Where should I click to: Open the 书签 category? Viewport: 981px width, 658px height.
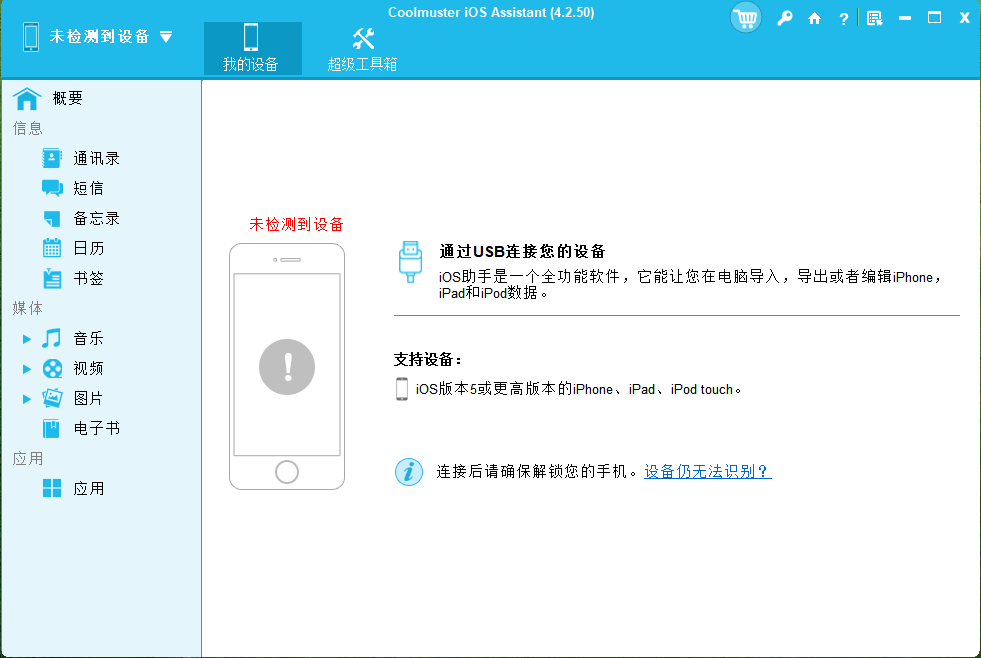click(x=88, y=278)
